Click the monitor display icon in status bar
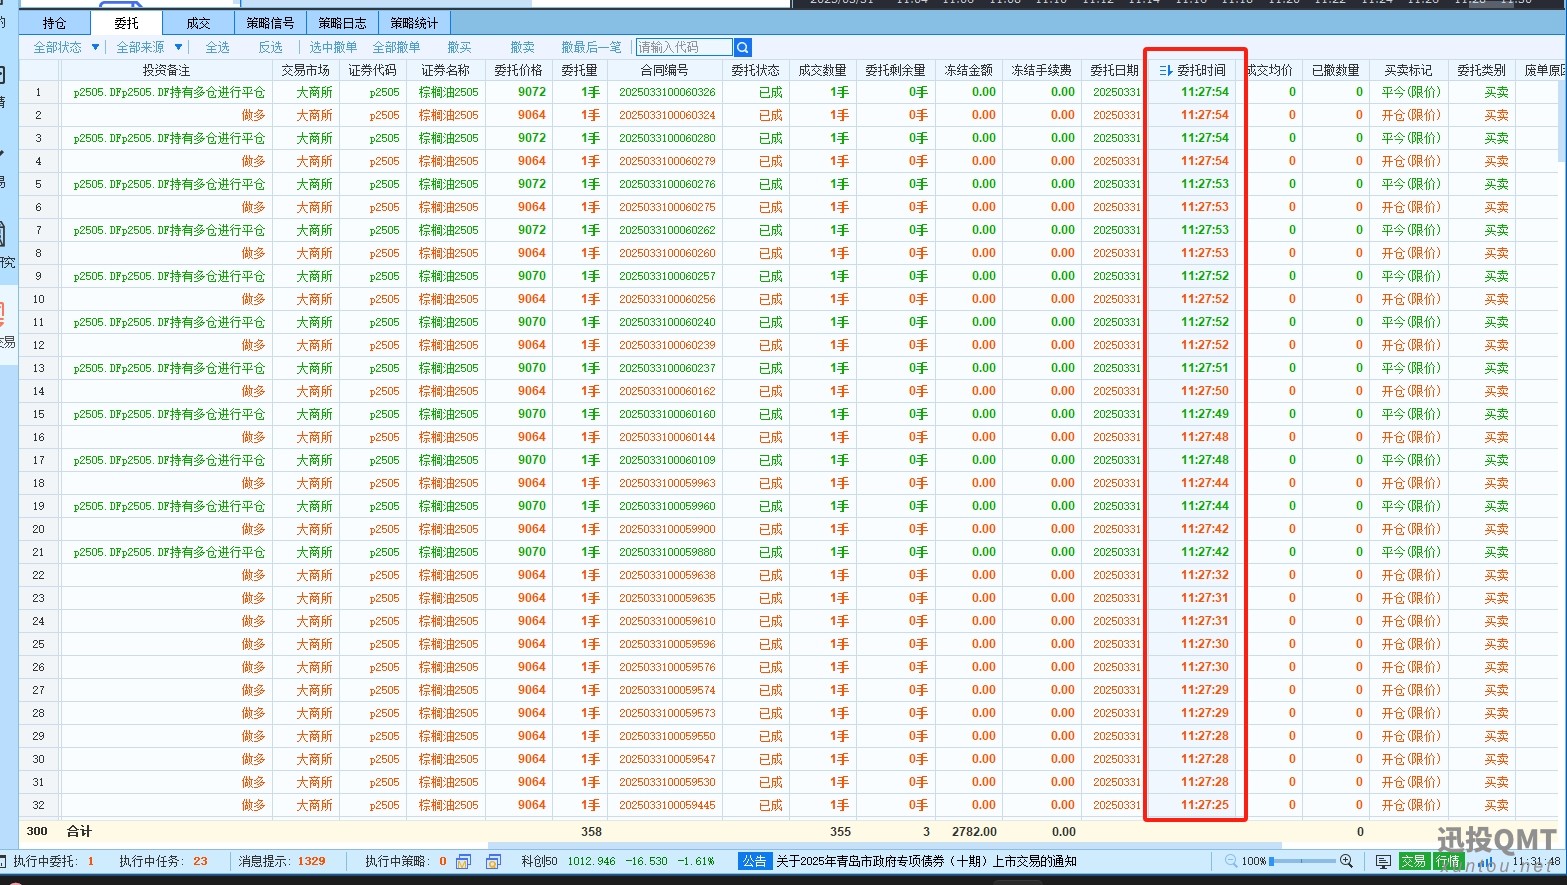Screen dimensions: 1567x885 1383,861
